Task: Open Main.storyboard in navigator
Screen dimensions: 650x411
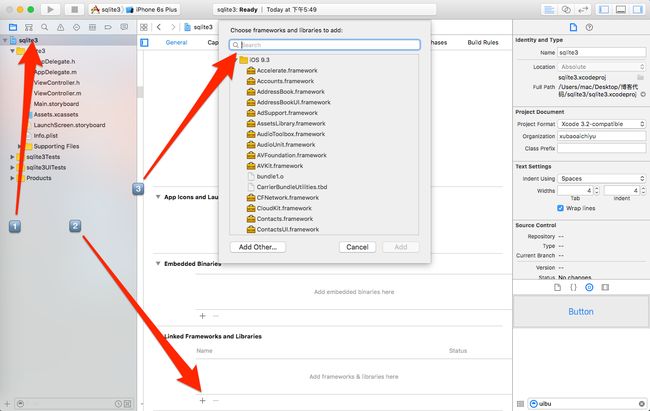Action: 56,104
